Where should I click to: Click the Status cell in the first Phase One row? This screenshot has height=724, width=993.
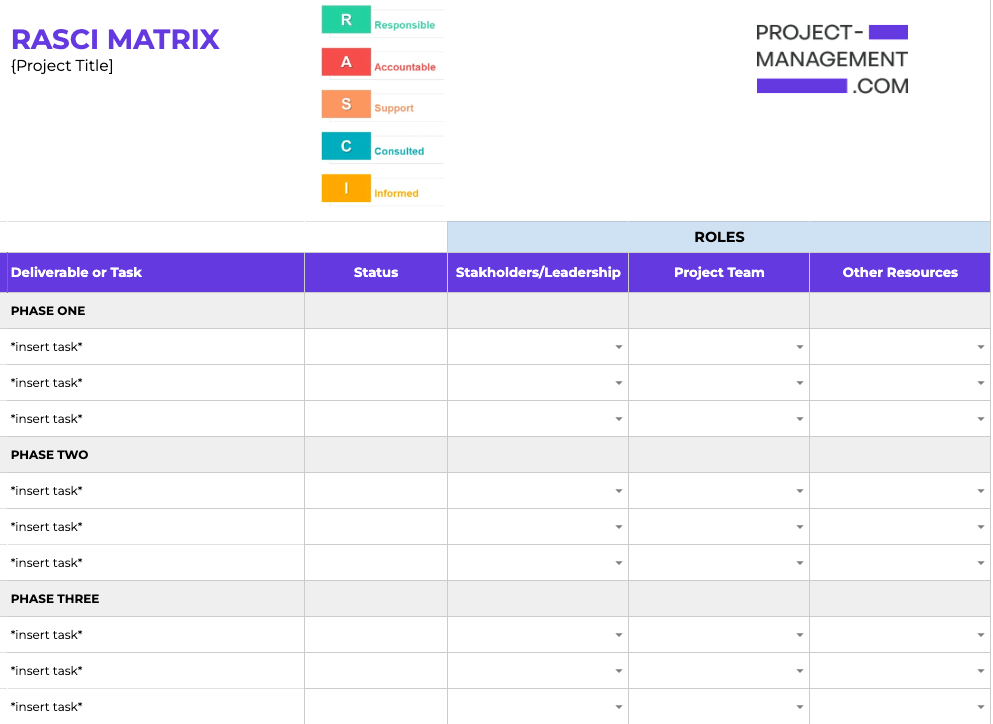[375, 347]
